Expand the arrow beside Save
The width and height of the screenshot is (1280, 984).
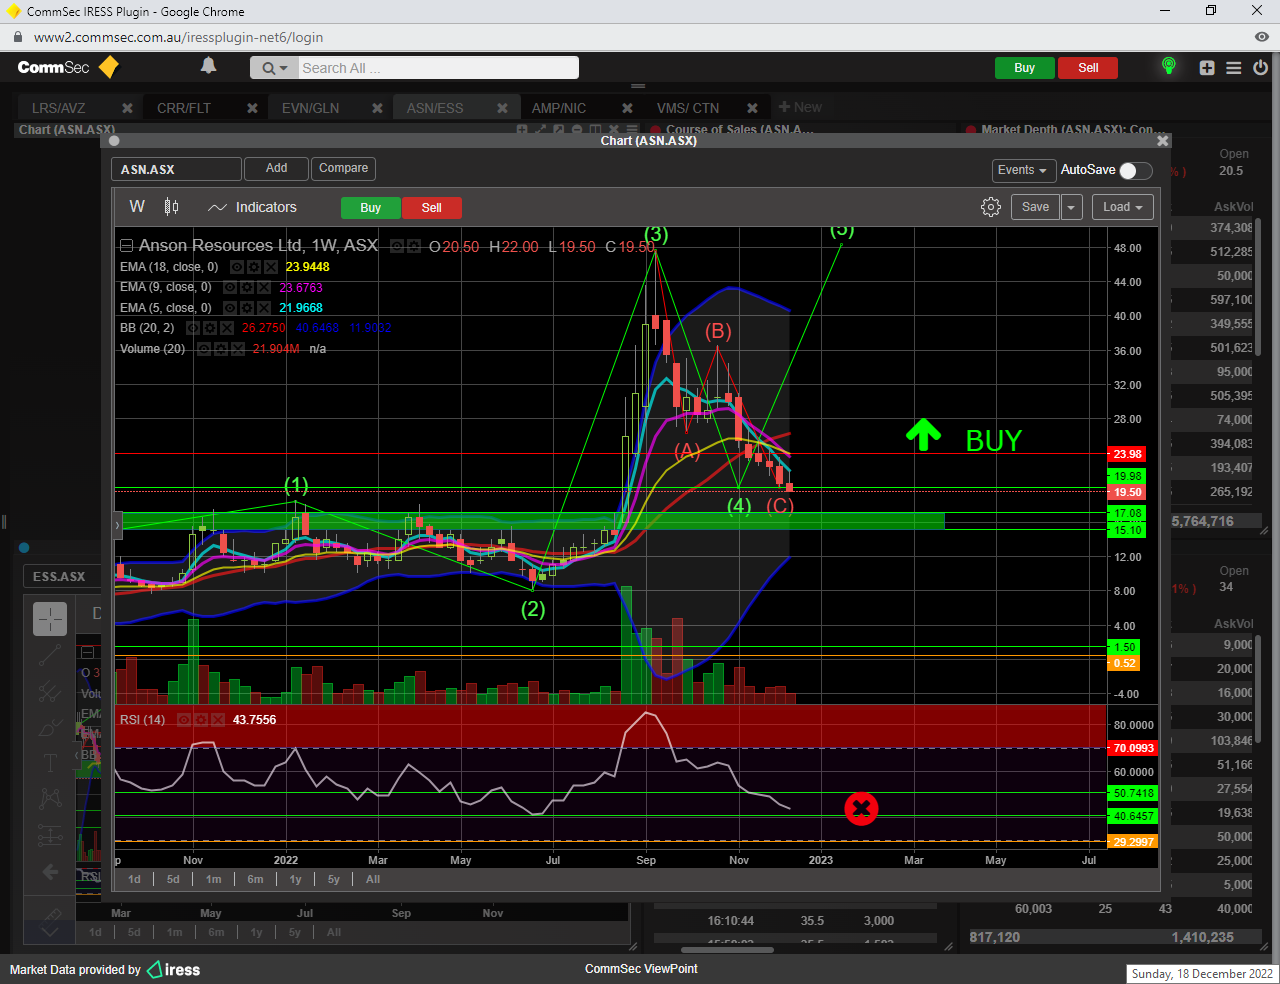point(1071,207)
